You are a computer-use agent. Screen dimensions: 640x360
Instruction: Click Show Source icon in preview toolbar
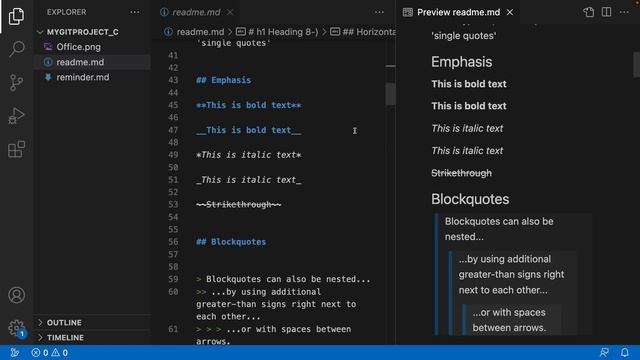tap(589, 12)
